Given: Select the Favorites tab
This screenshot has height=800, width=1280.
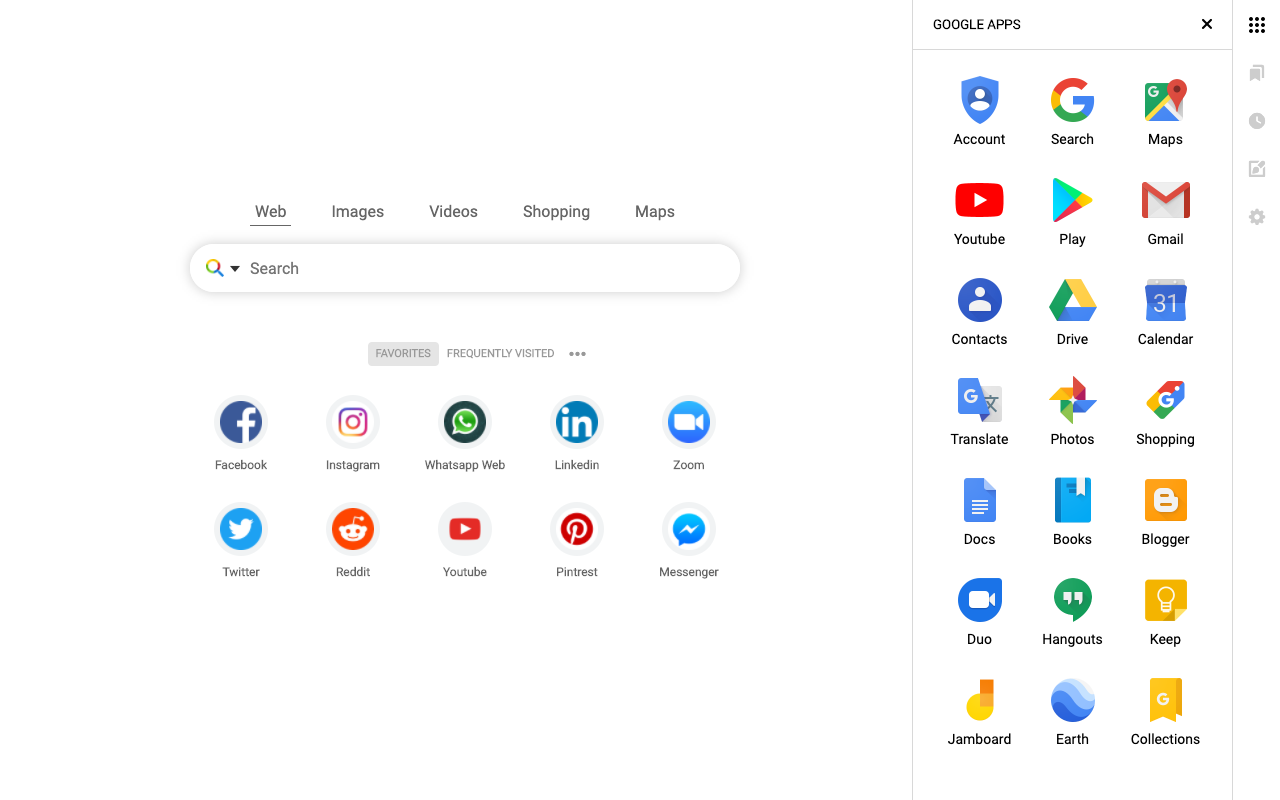Looking at the screenshot, I should [x=403, y=354].
